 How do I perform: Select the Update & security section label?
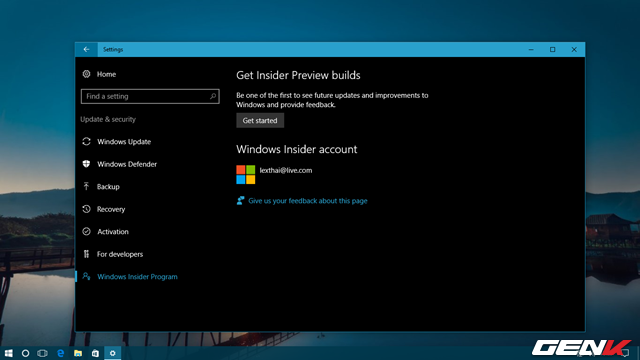click(108, 119)
